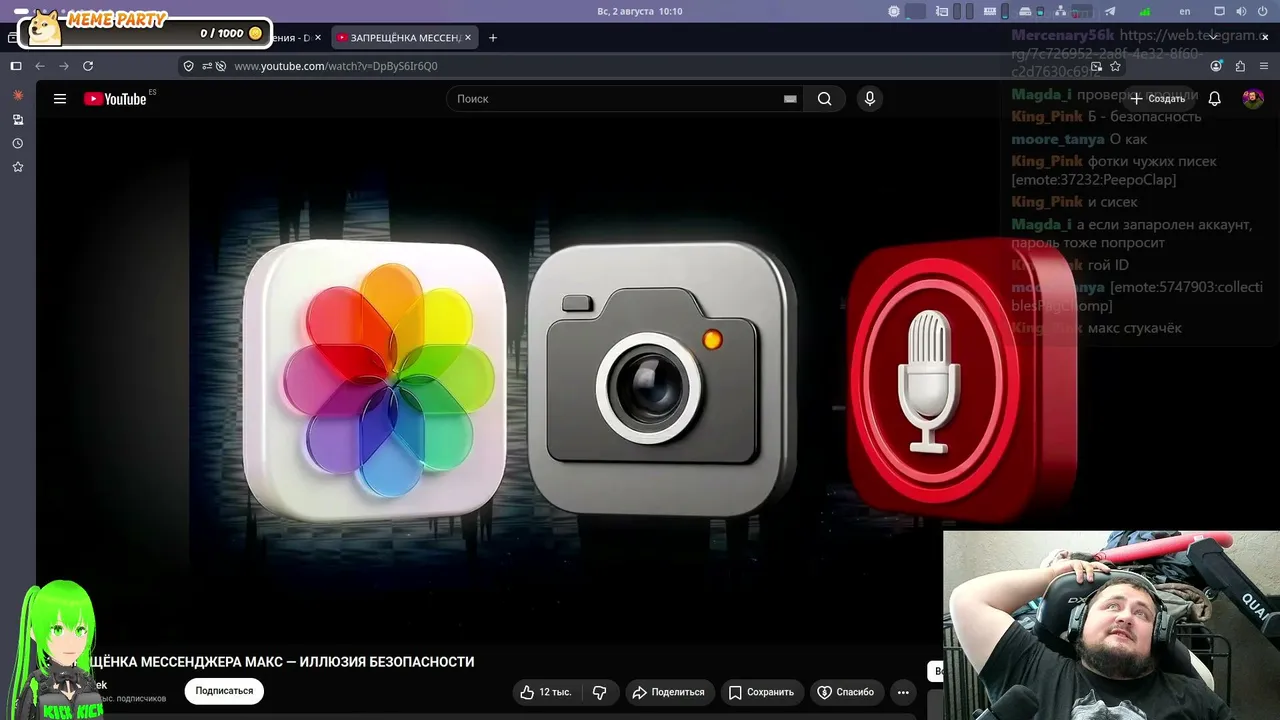Click the Telegram tray icon
The width and height of the screenshot is (1280, 720).
(1110, 11)
